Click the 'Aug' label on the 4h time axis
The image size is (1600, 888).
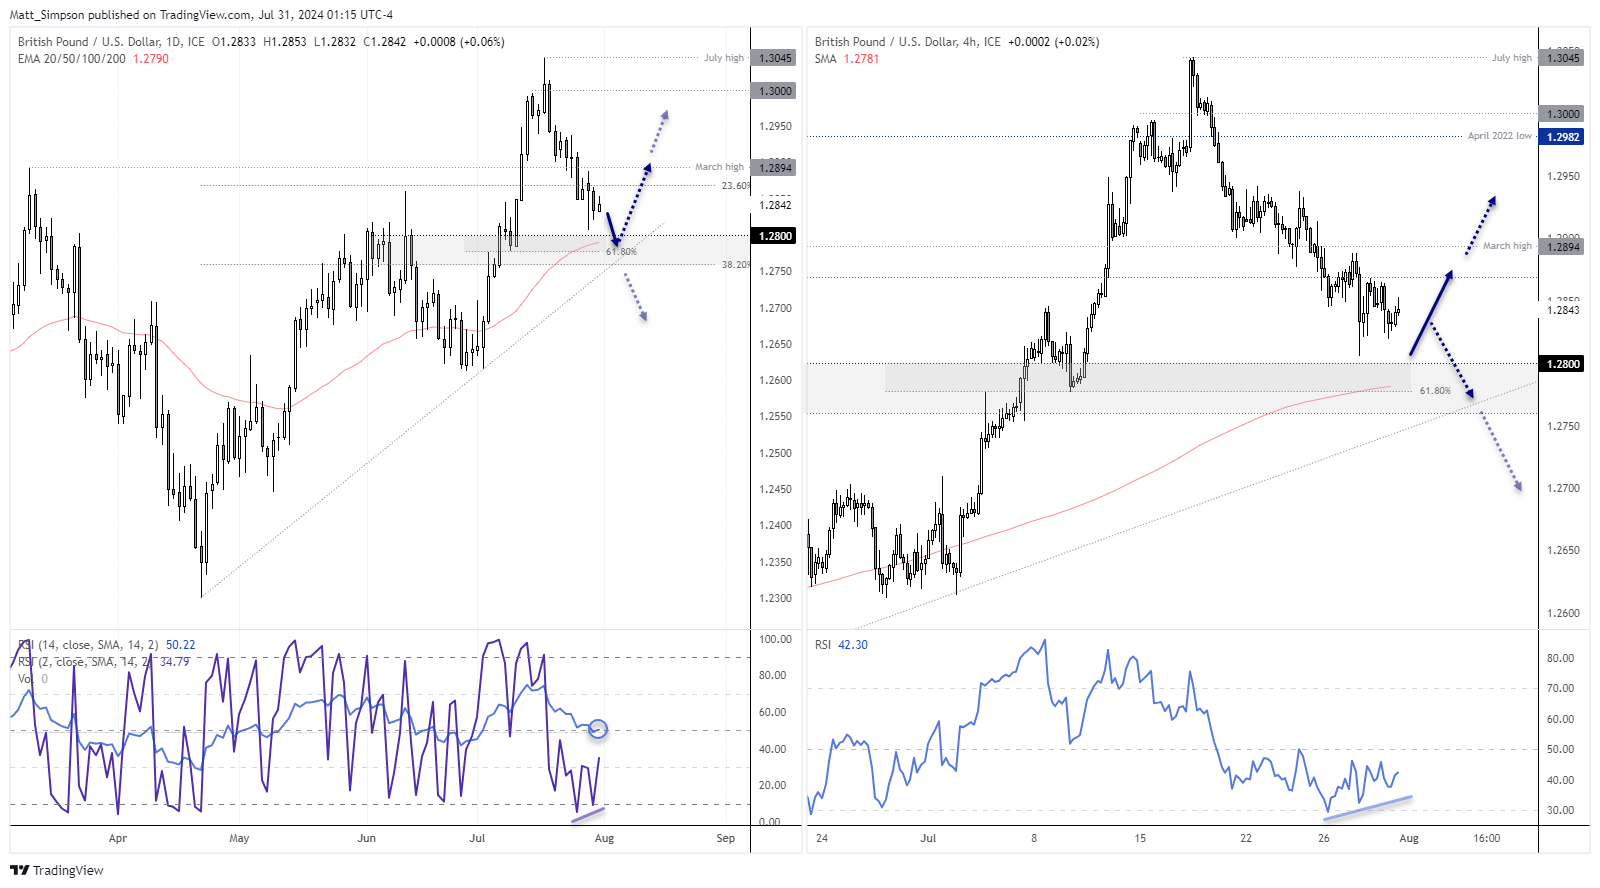pyautogui.click(x=1409, y=838)
